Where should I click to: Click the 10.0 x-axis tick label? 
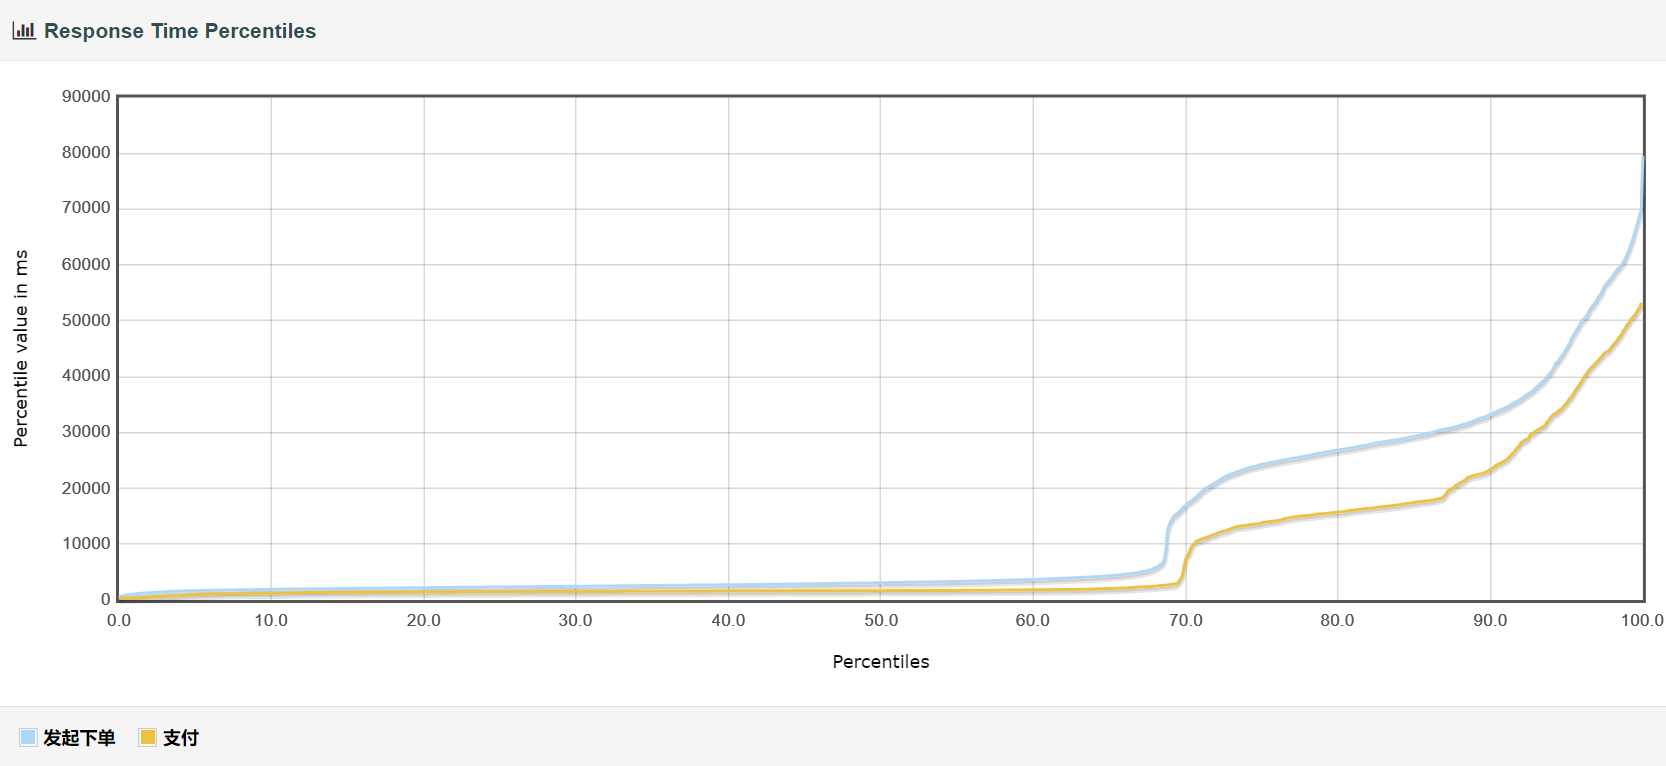[x=271, y=621]
